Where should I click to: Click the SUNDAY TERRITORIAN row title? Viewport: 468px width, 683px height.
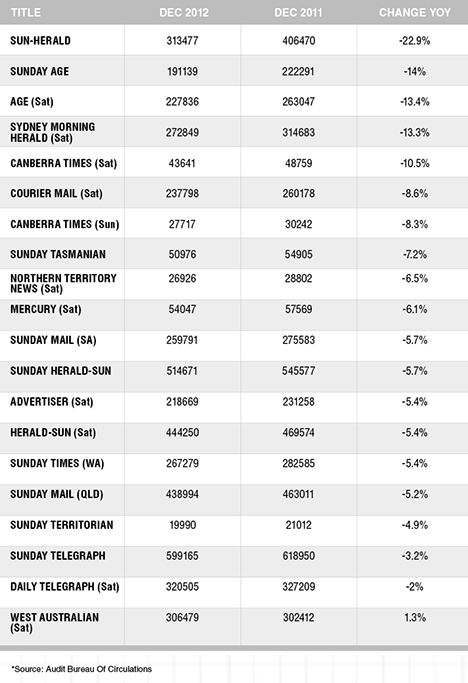coord(61,525)
